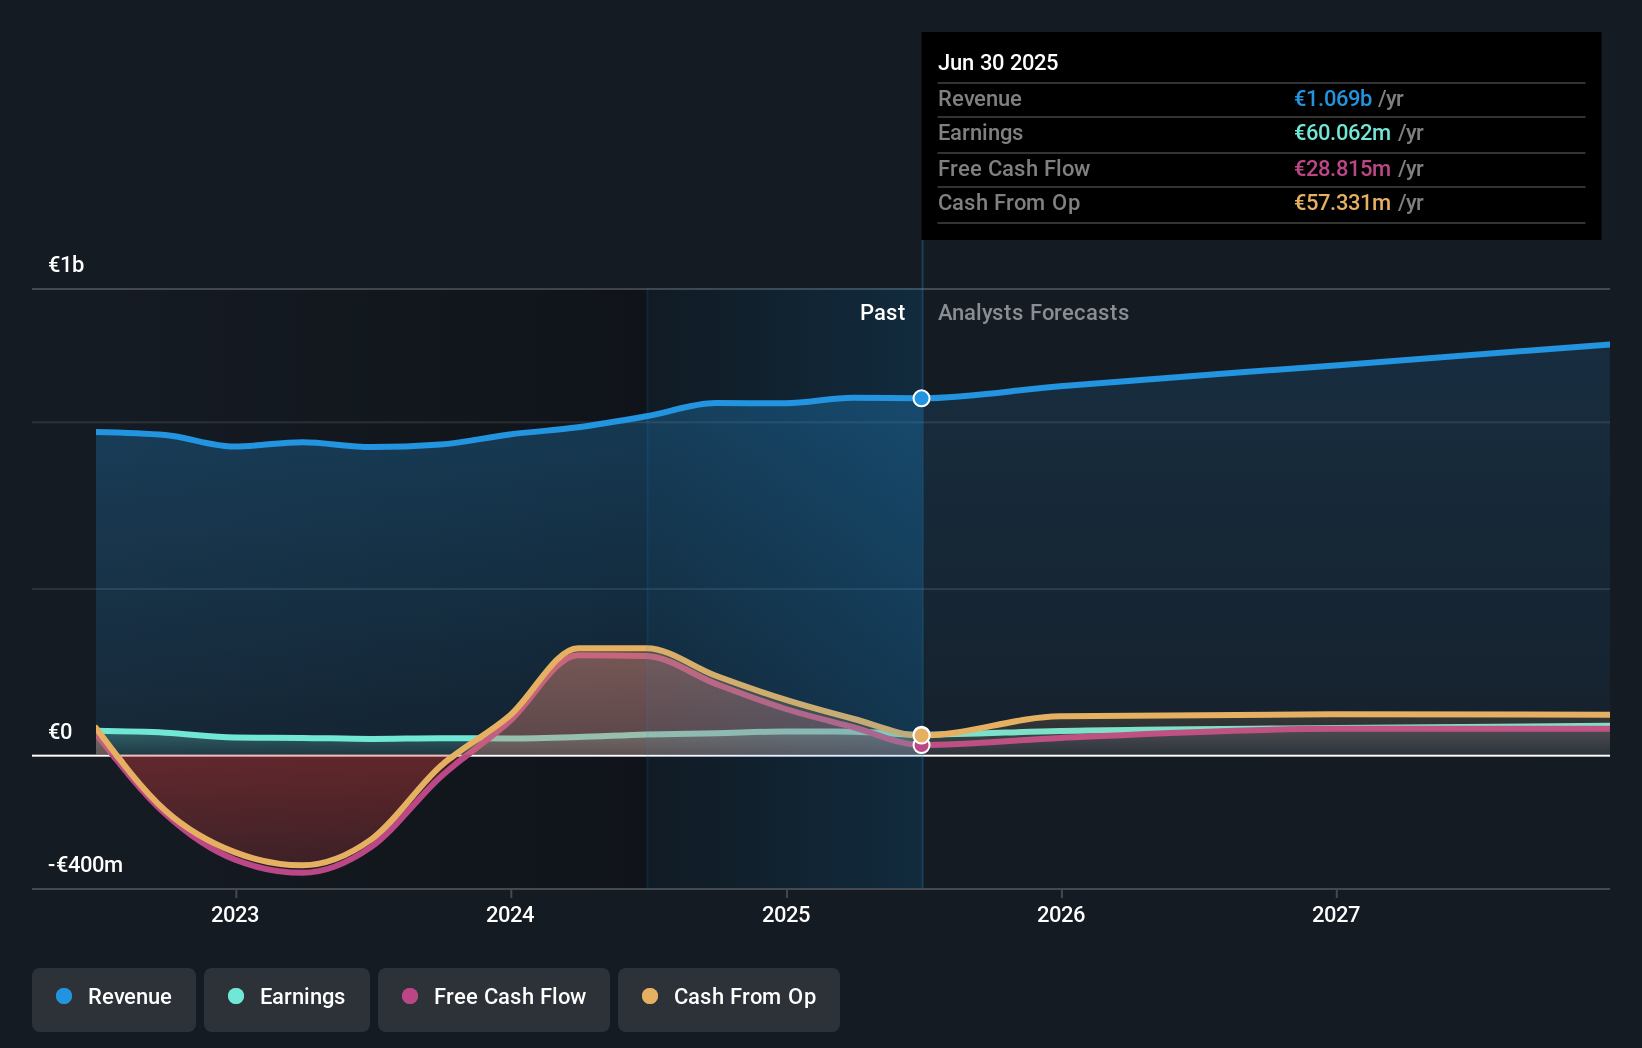
Task: Switch to the Past section of the chart
Action: tap(882, 312)
